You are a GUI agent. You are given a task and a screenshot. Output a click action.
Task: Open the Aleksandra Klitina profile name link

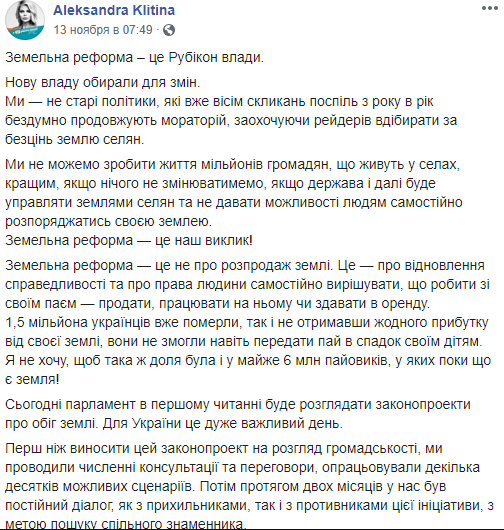[114, 10]
